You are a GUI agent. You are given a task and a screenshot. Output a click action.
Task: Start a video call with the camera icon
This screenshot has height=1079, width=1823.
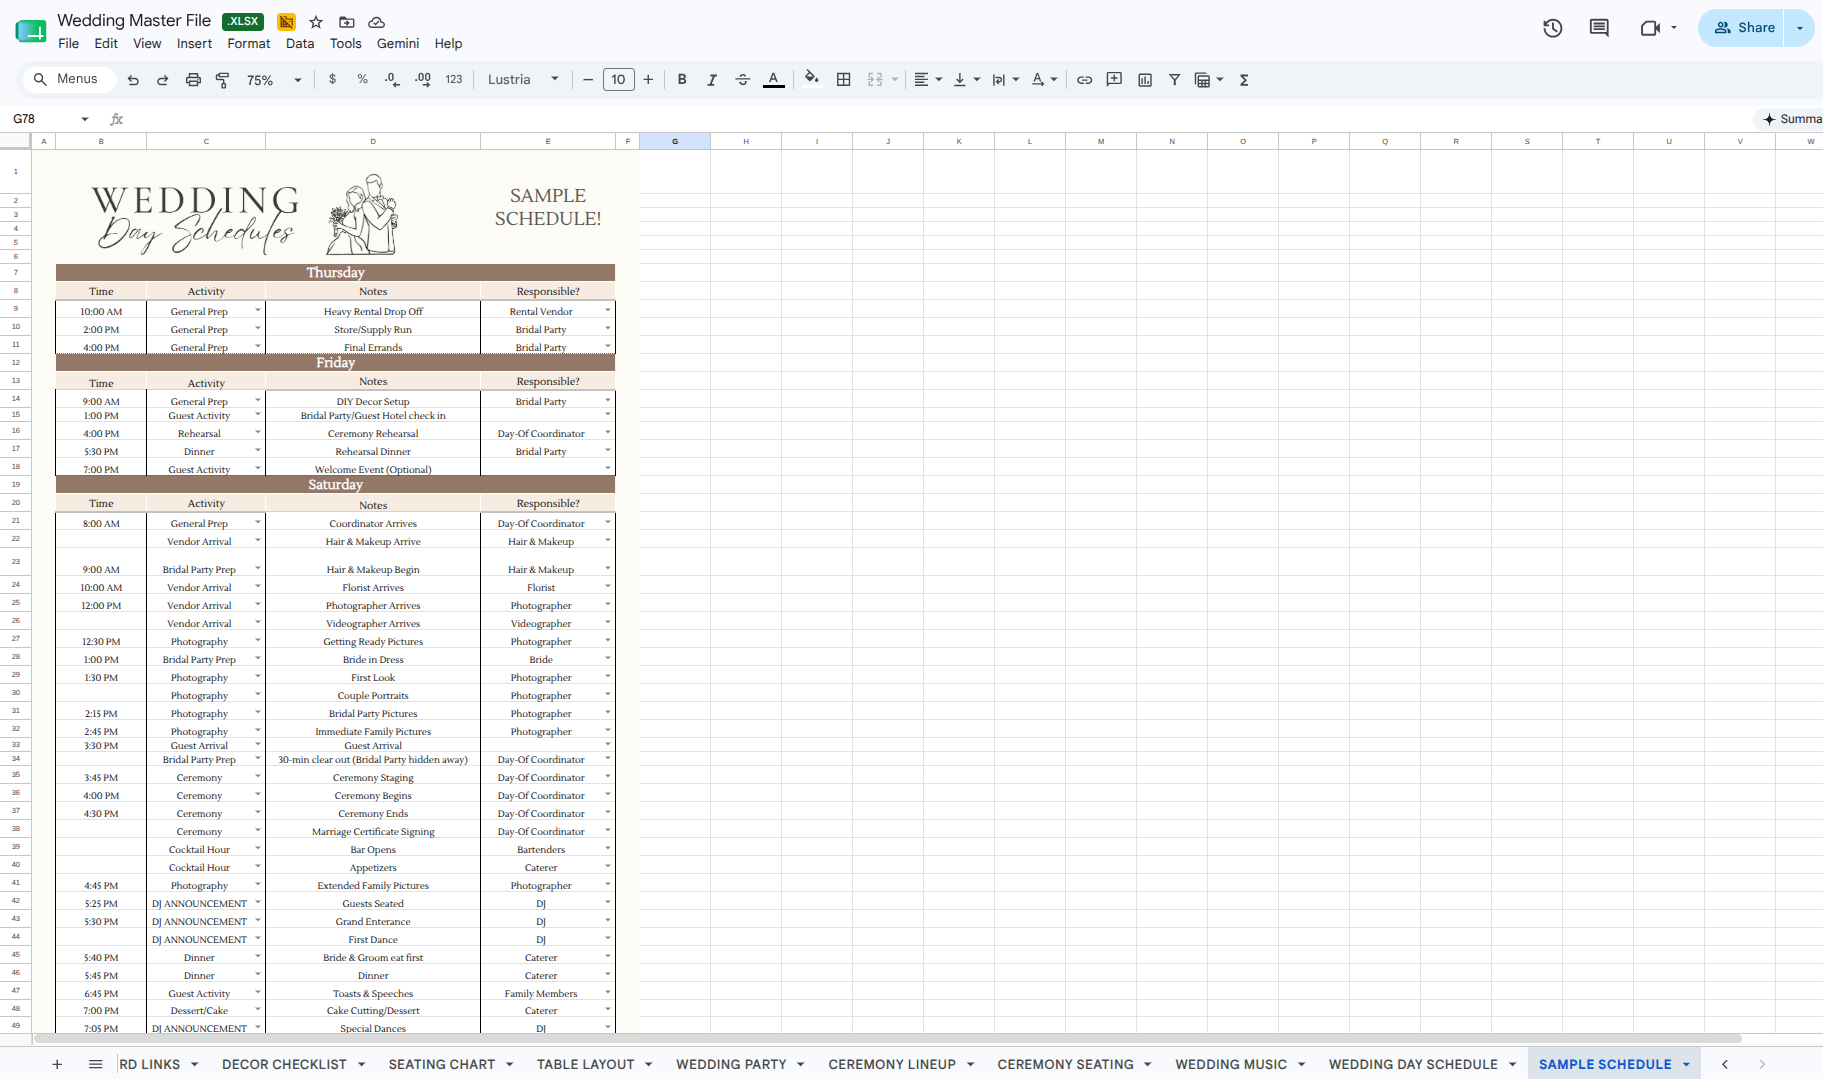[1650, 28]
